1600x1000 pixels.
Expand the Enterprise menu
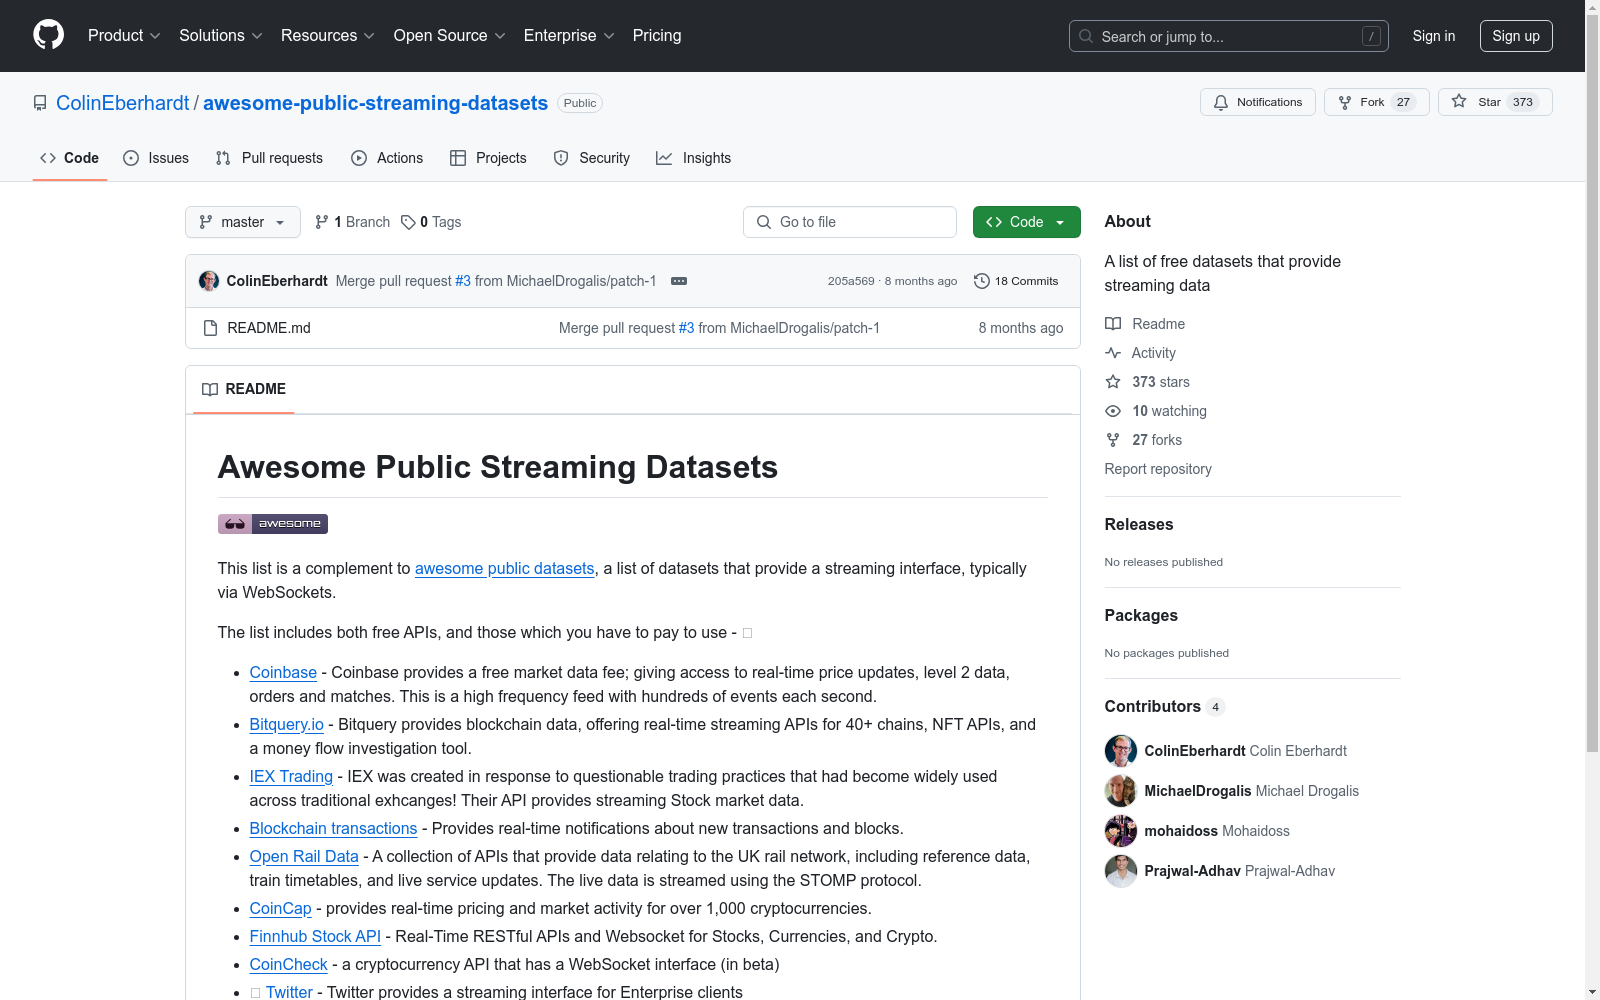click(x=569, y=36)
